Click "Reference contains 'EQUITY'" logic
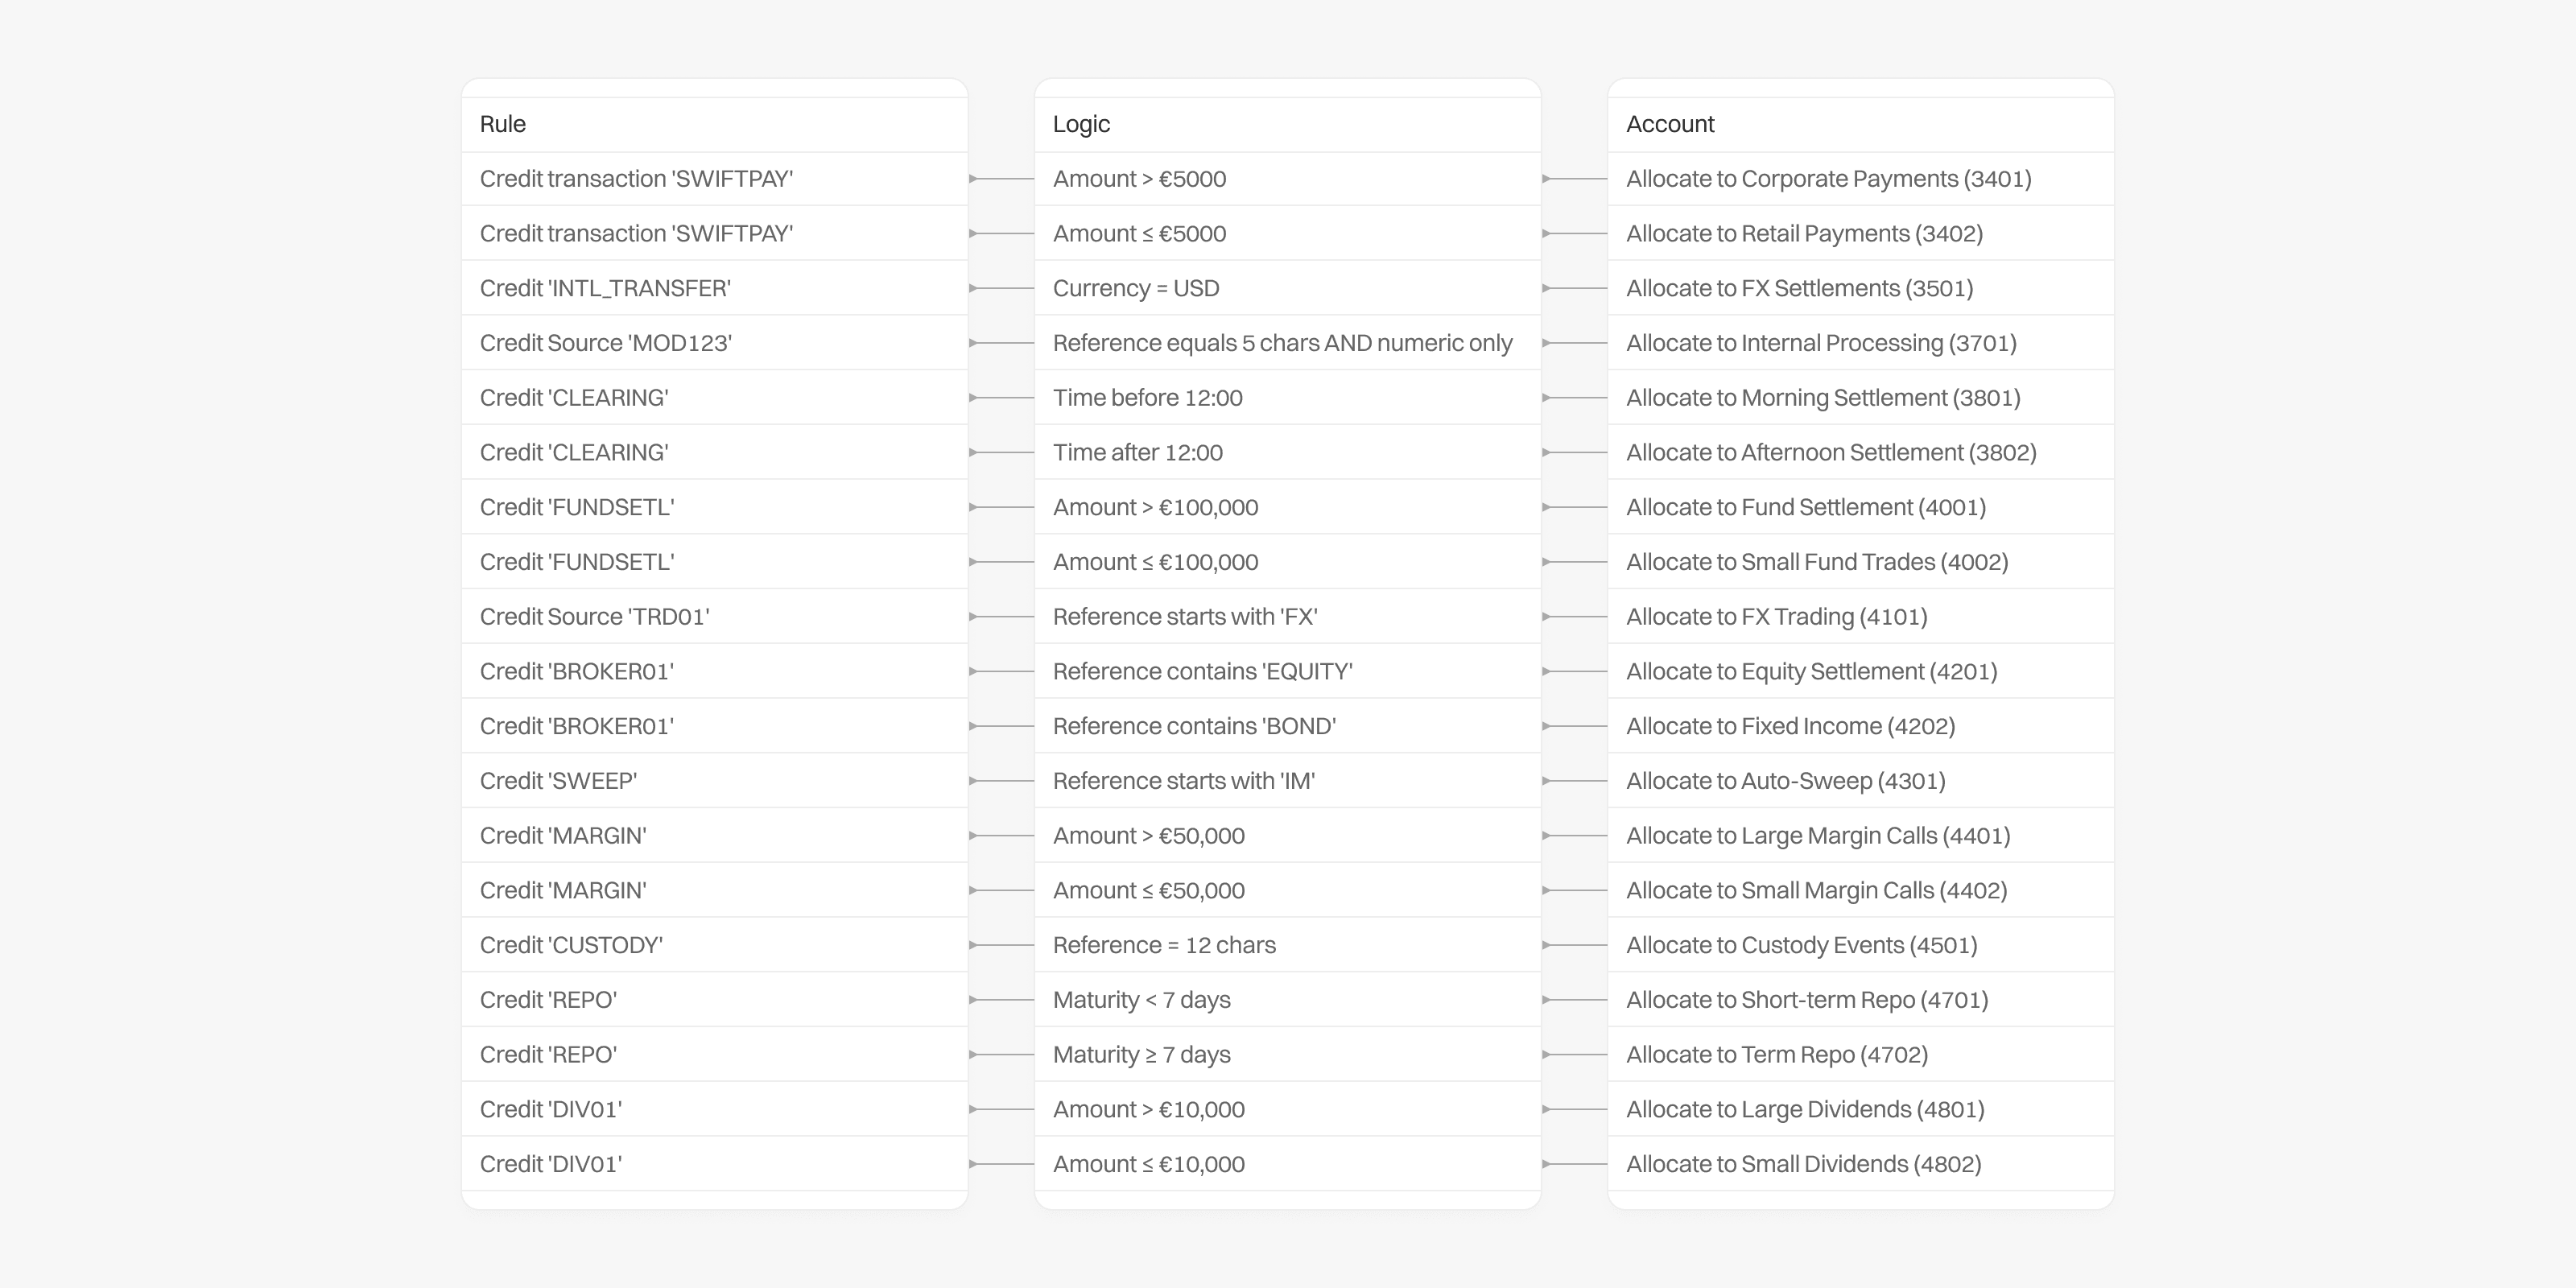Screen dimensions: 2576x1288 tap(1202, 672)
